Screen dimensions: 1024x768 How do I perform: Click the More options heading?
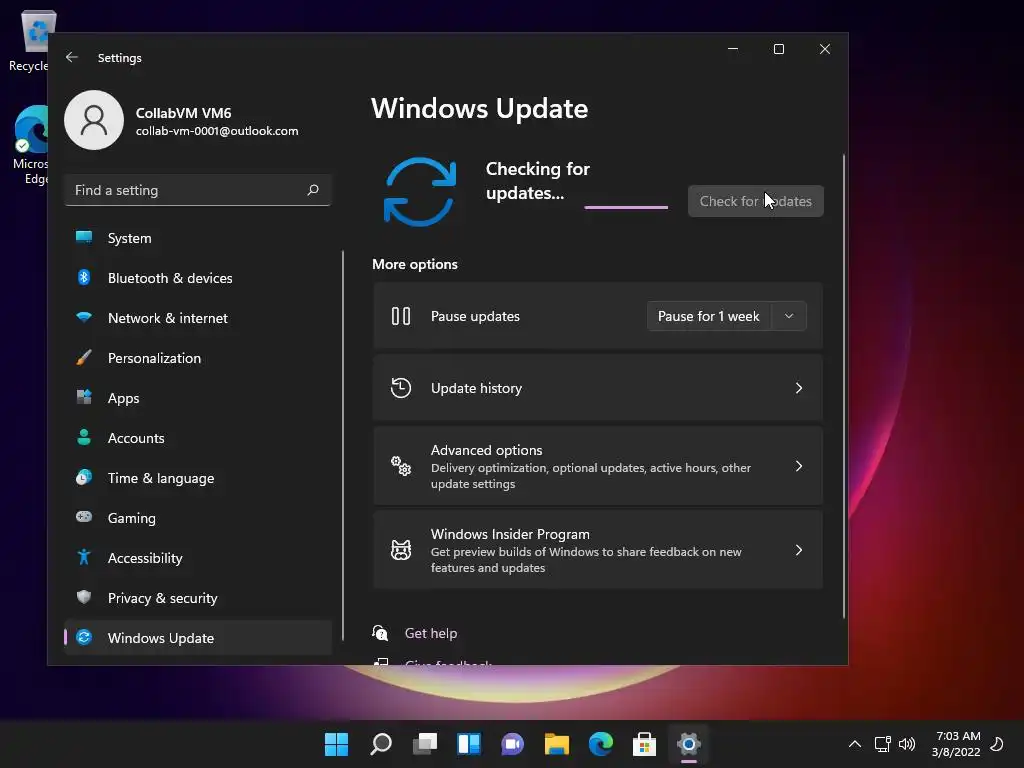coord(415,264)
